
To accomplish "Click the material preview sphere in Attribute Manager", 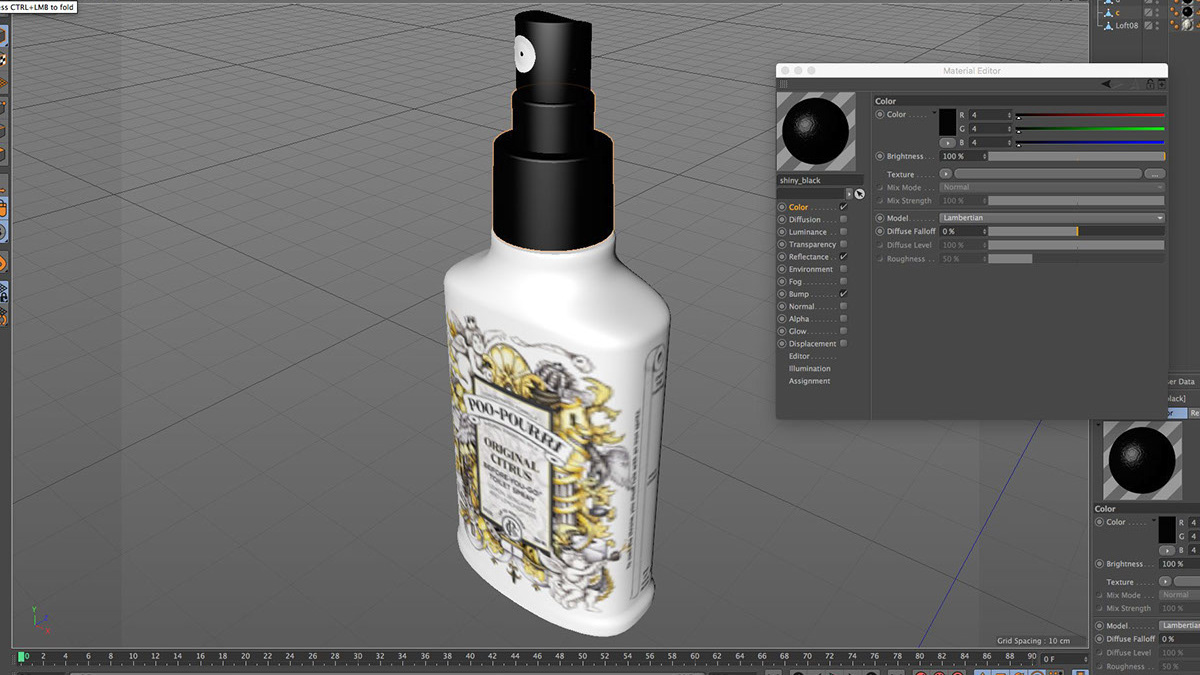I will (x=1141, y=459).
